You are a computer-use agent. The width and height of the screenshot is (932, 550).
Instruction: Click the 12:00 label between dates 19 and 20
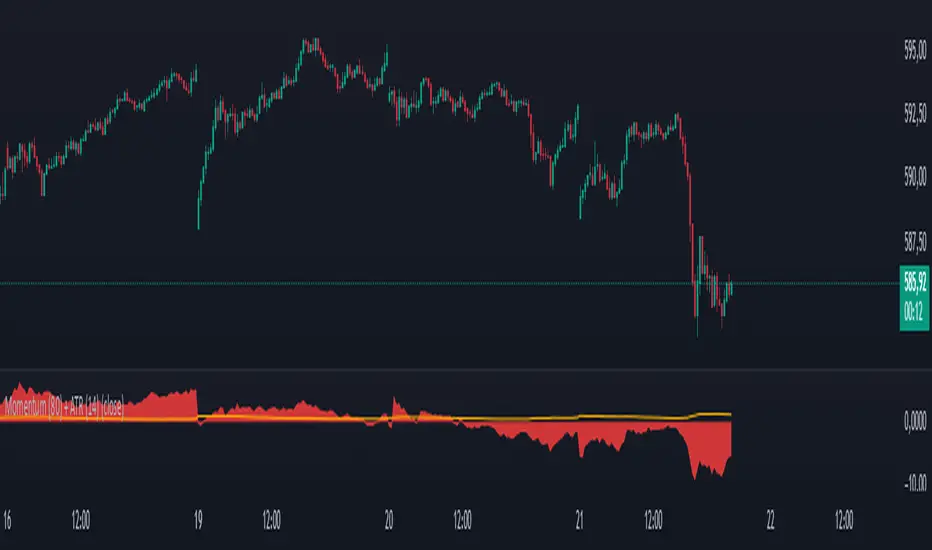pos(271,520)
